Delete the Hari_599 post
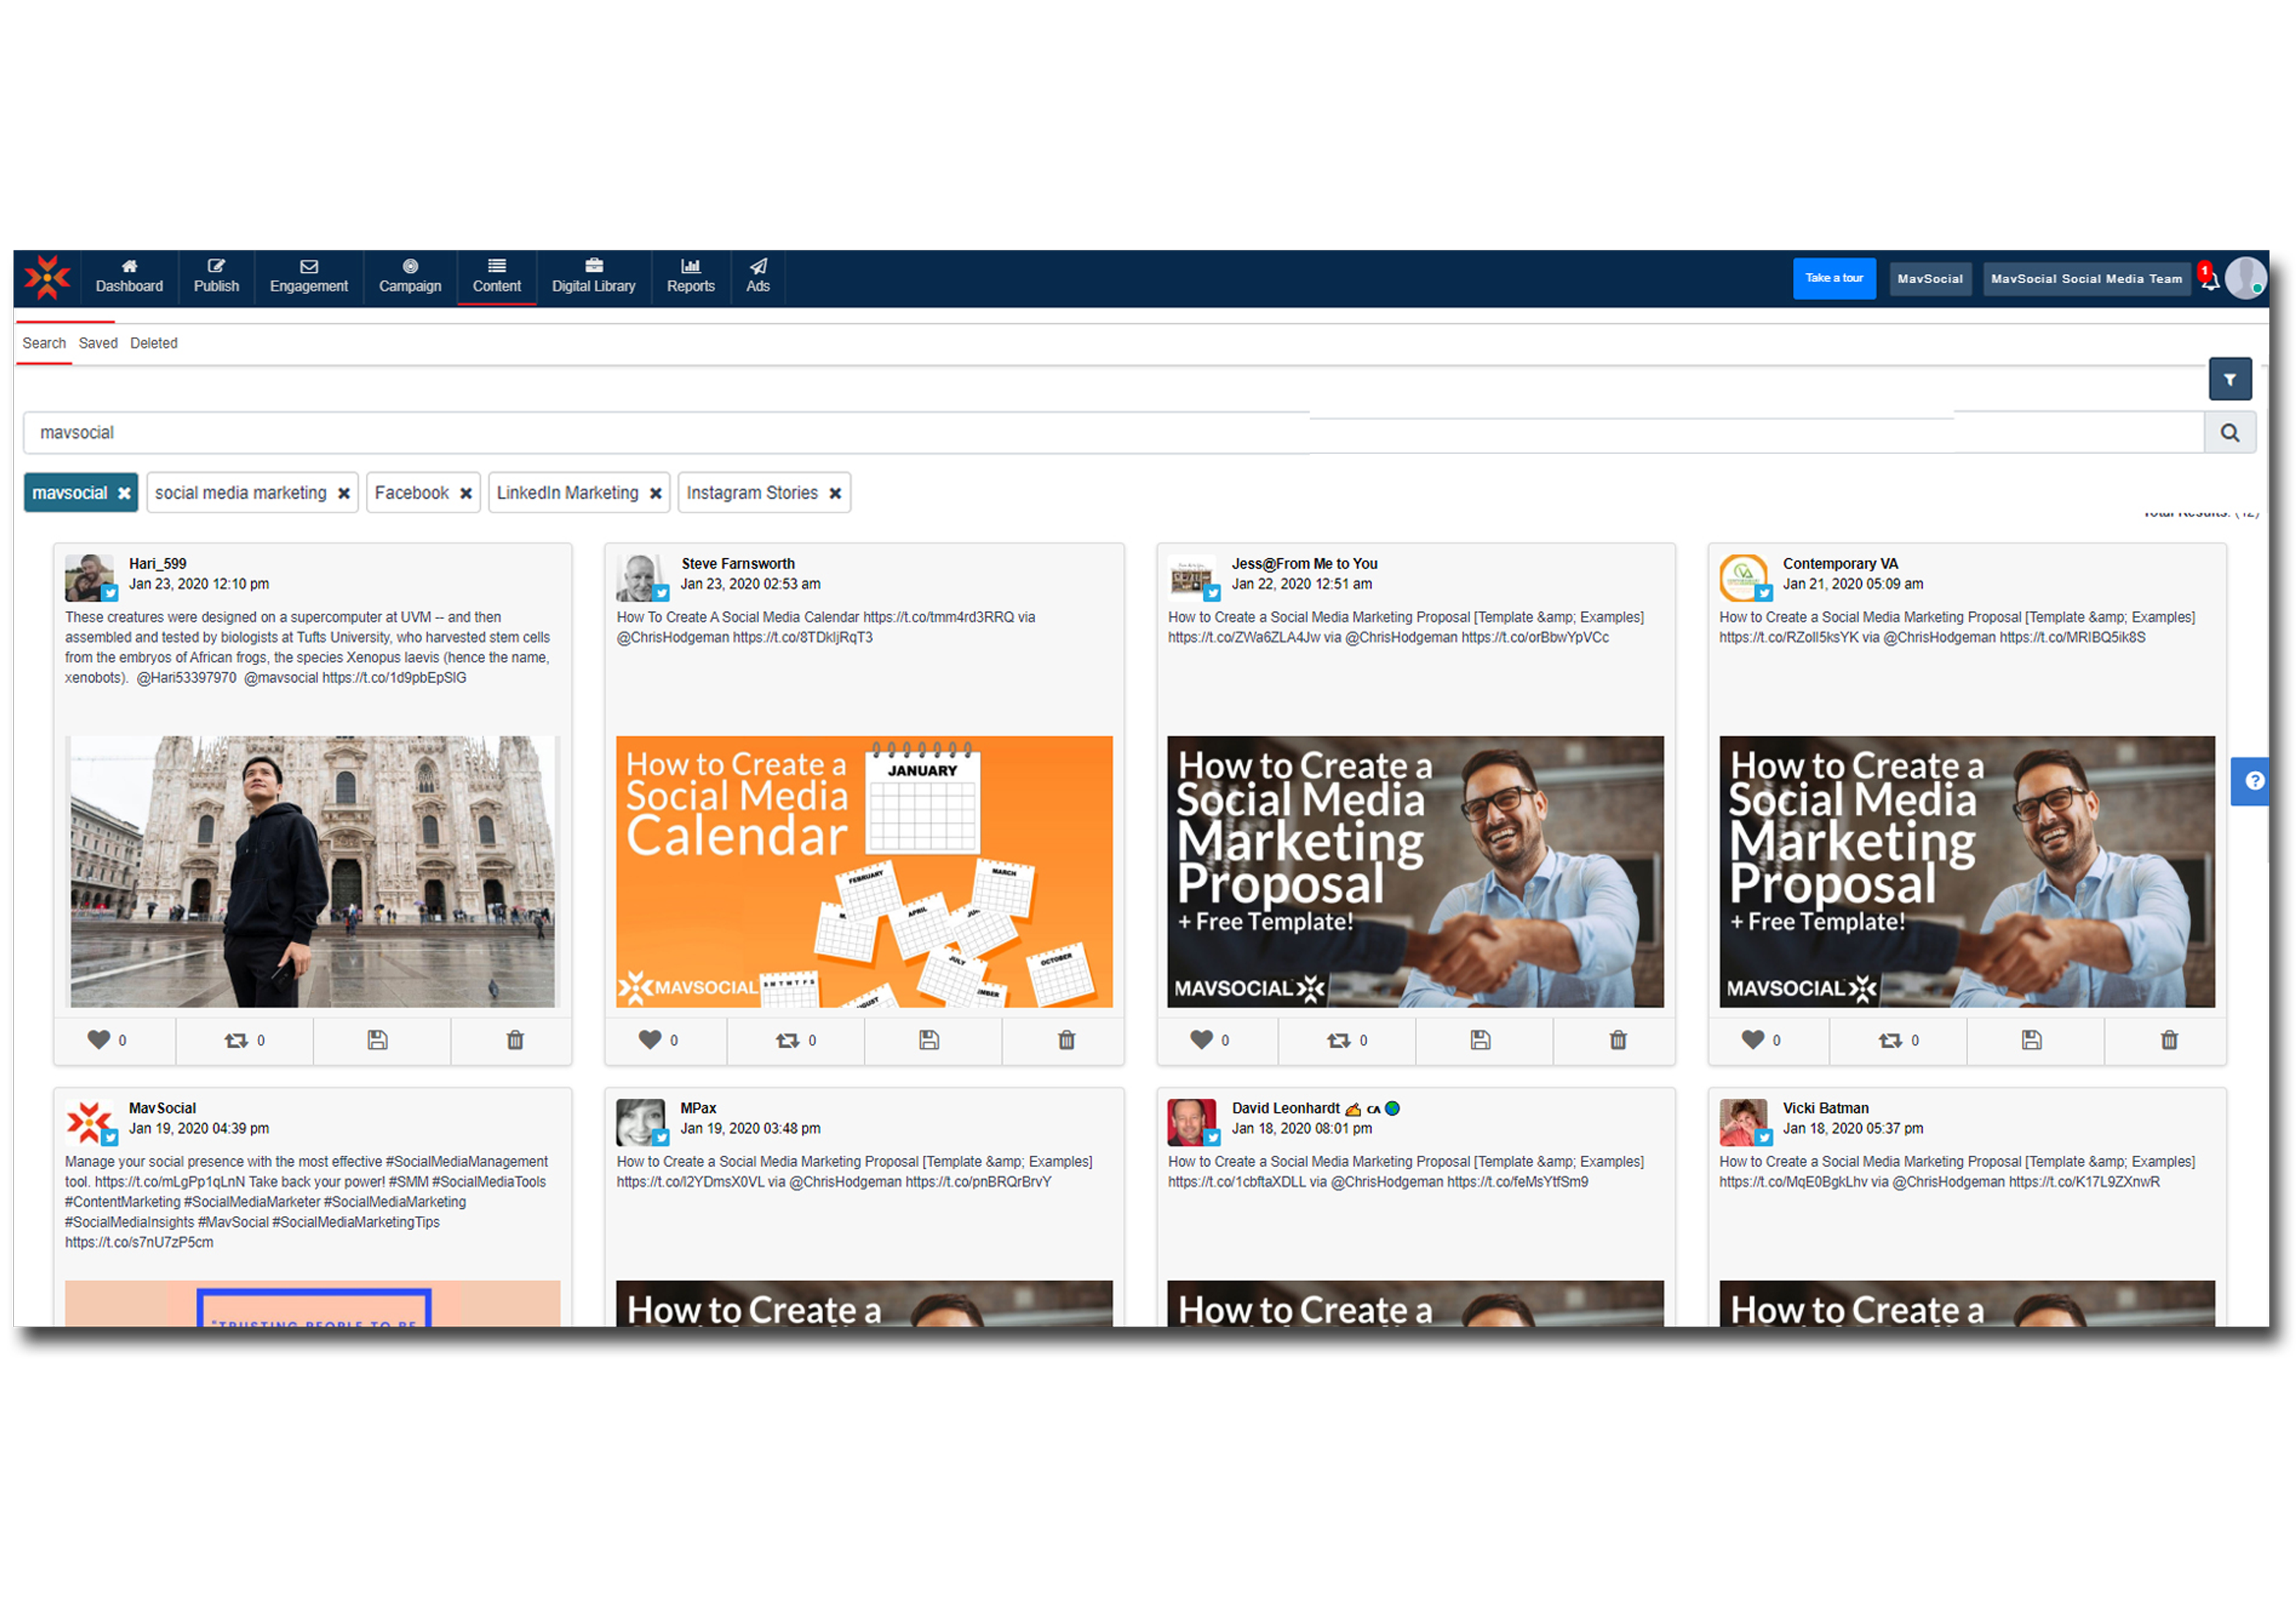 515,1040
